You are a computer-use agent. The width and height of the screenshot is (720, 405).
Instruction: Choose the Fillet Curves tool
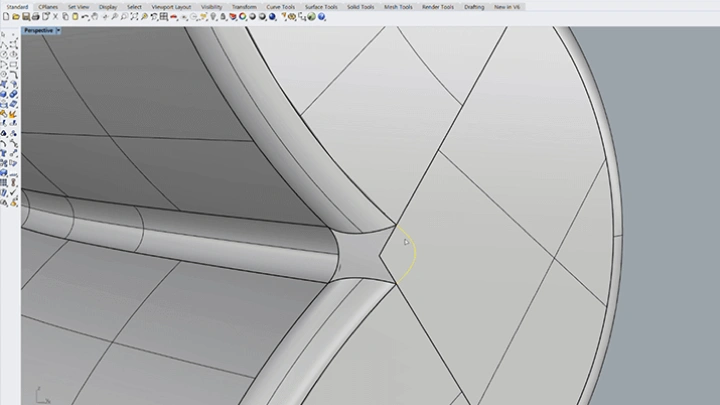13,74
